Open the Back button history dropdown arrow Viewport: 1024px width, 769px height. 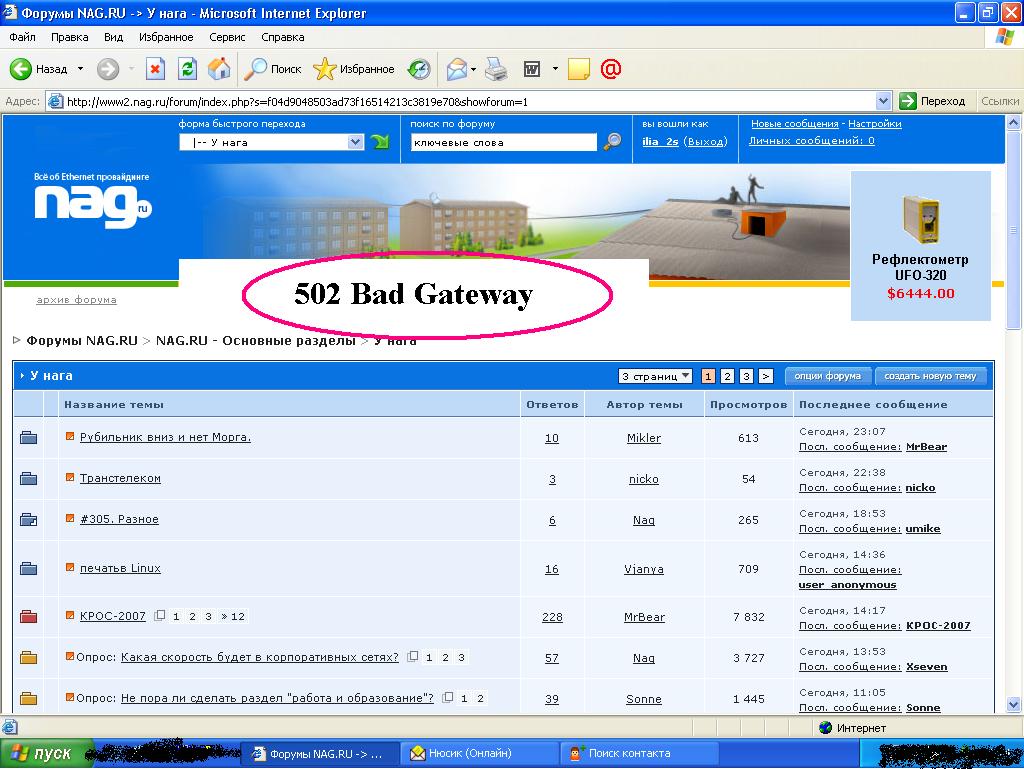80,69
